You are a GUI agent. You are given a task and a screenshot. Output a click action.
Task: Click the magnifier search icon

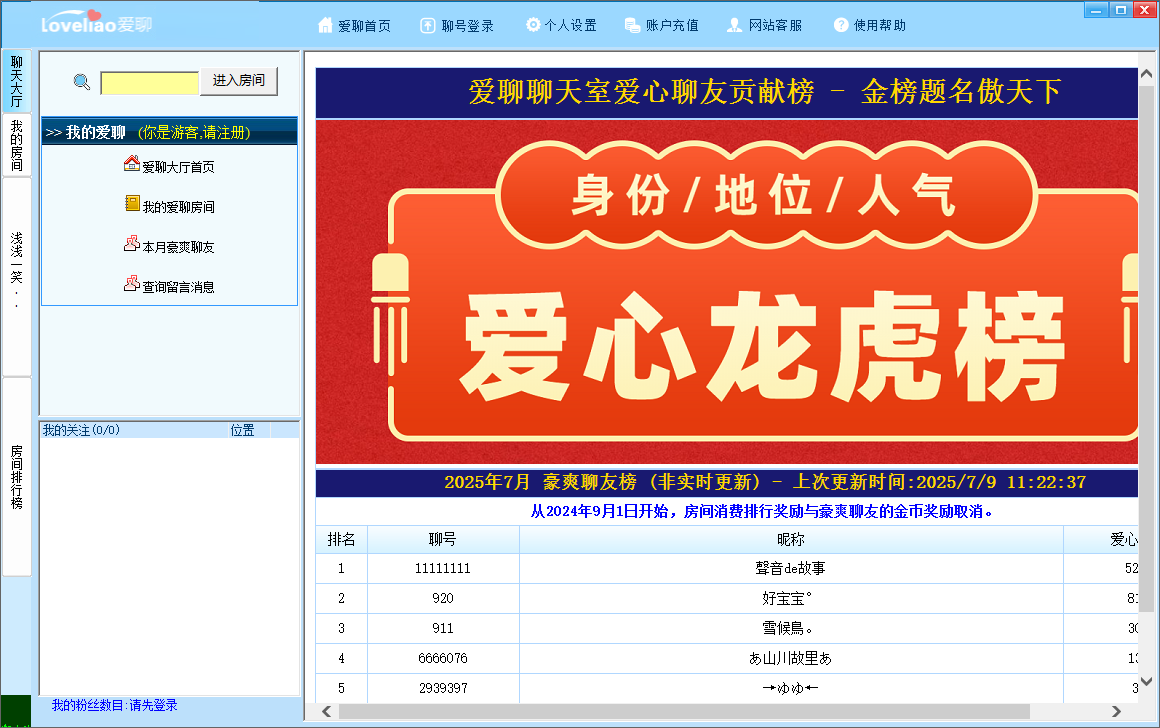pyautogui.click(x=81, y=81)
